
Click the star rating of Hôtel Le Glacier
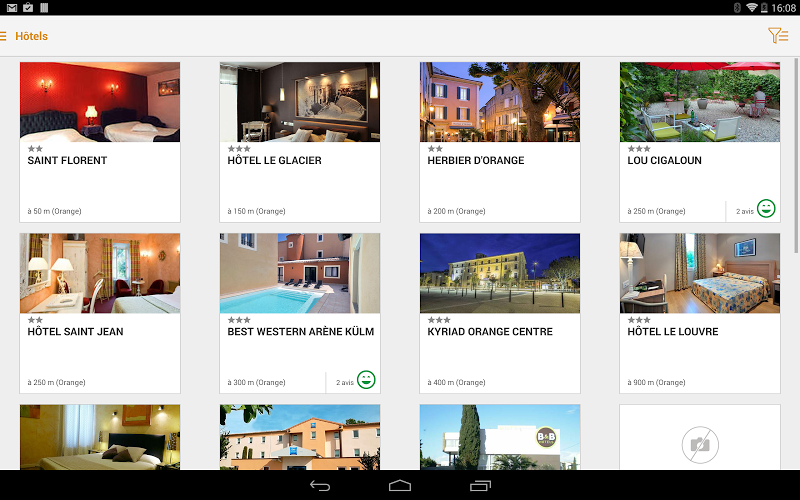(239, 149)
